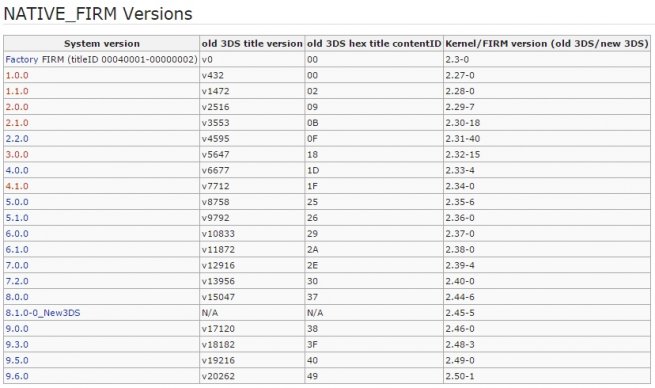Open the 6.0.0 system version link
The image size is (655, 388).
click(x=17, y=234)
